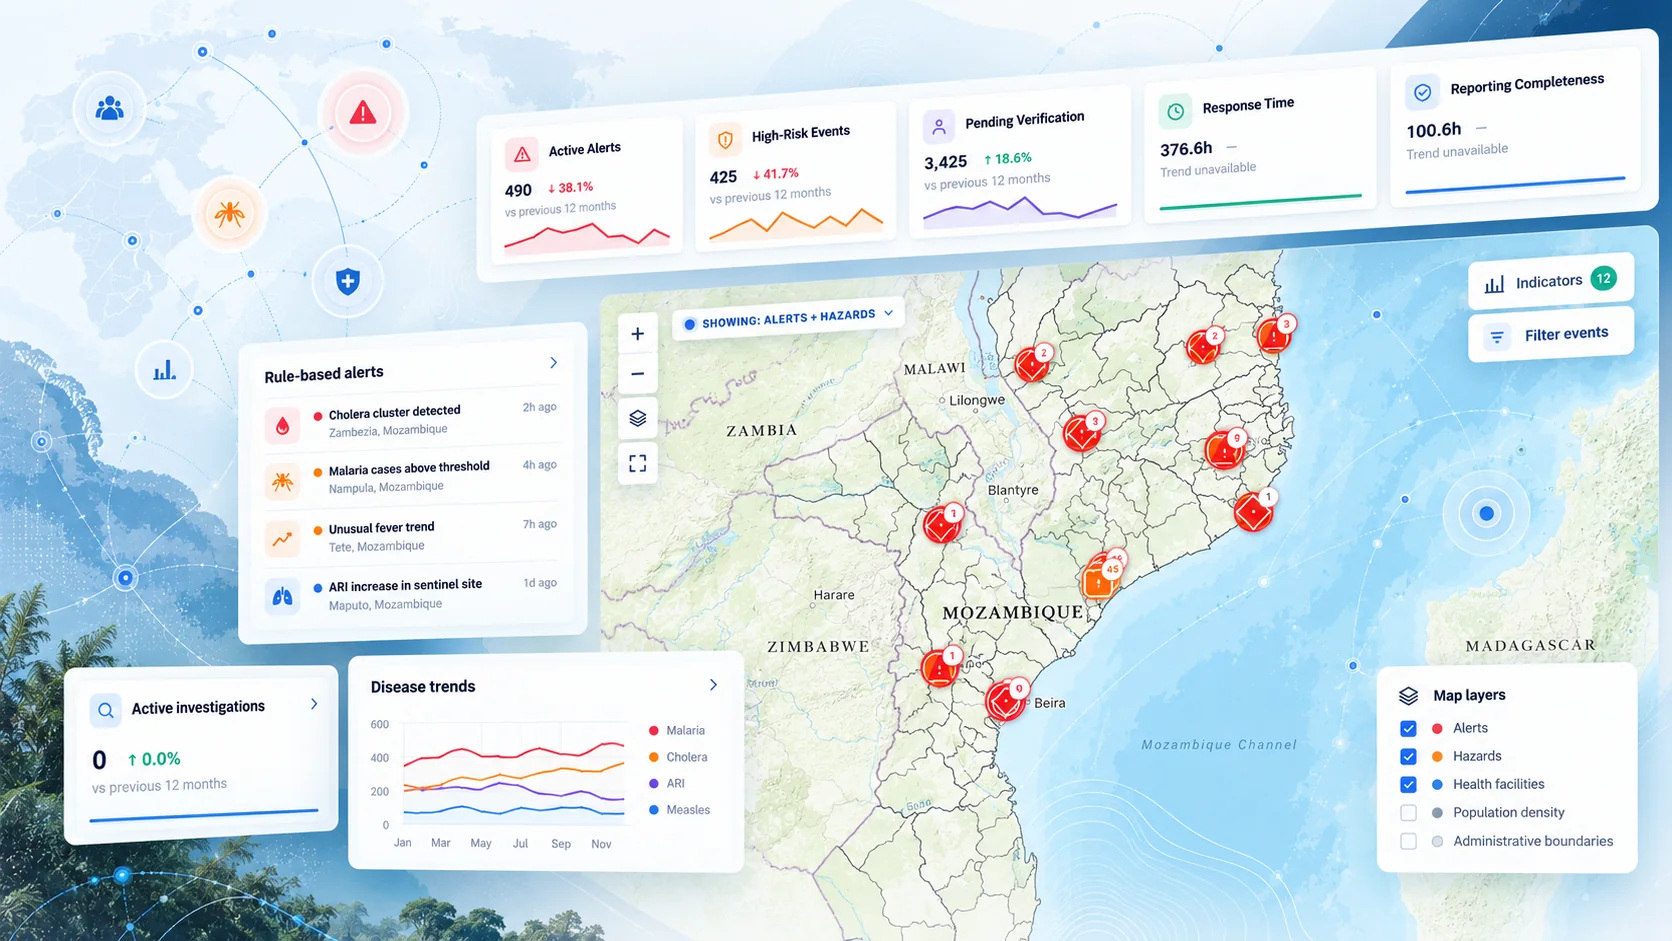Image resolution: width=1672 pixels, height=941 pixels.
Task: Zoom in on the map
Action: [x=637, y=334]
